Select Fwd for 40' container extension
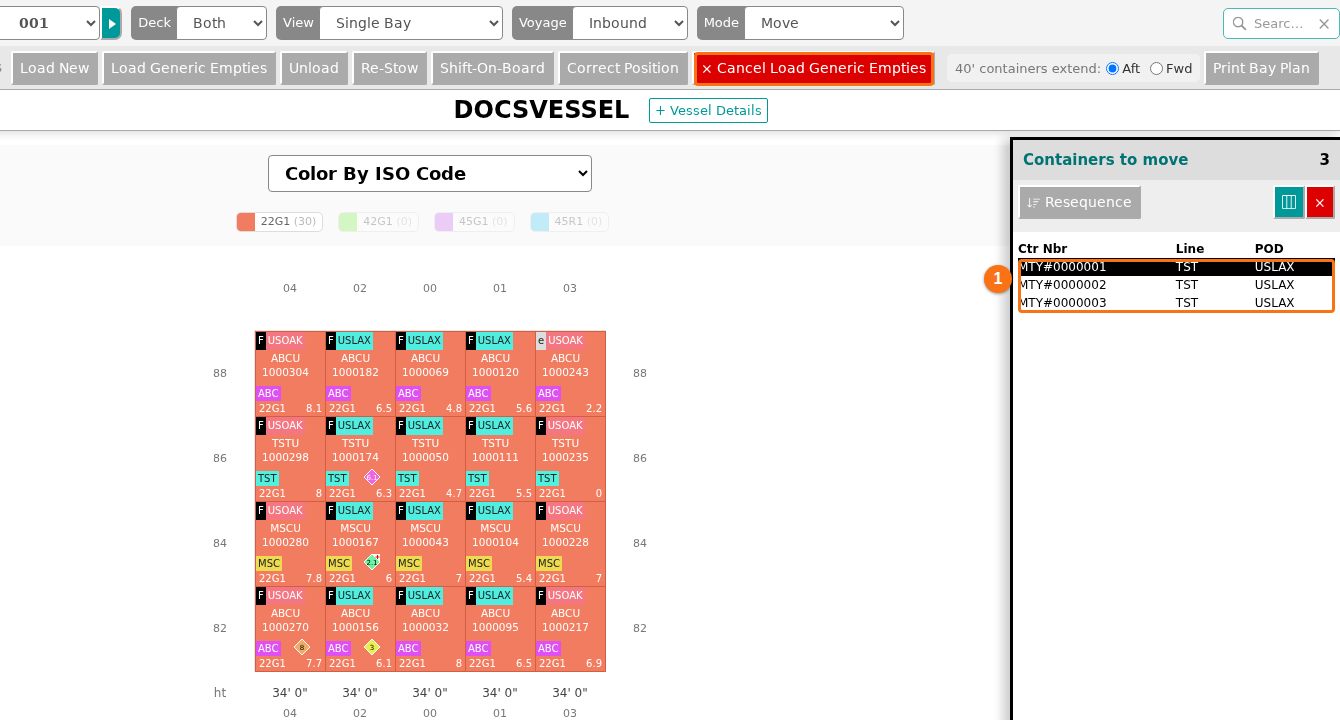Screen dimensions: 1340x720 point(1156,69)
